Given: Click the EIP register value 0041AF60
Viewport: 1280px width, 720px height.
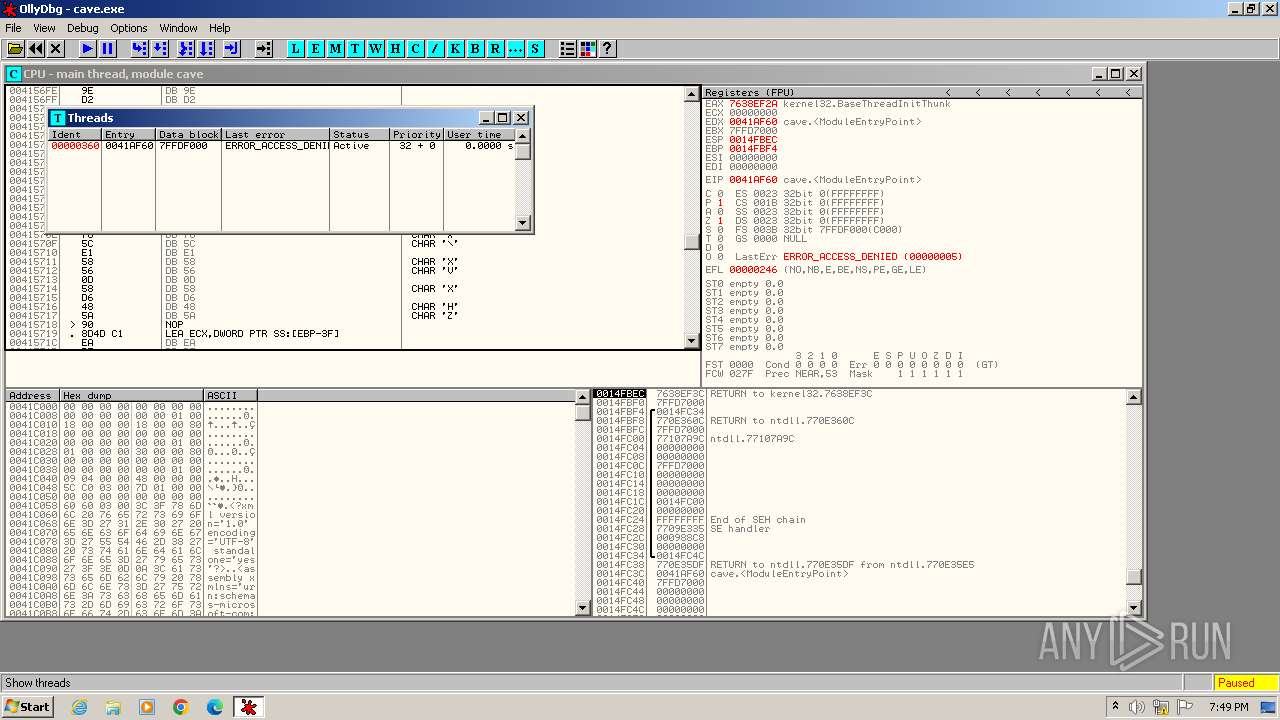Looking at the screenshot, I should (x=753, y=180).
